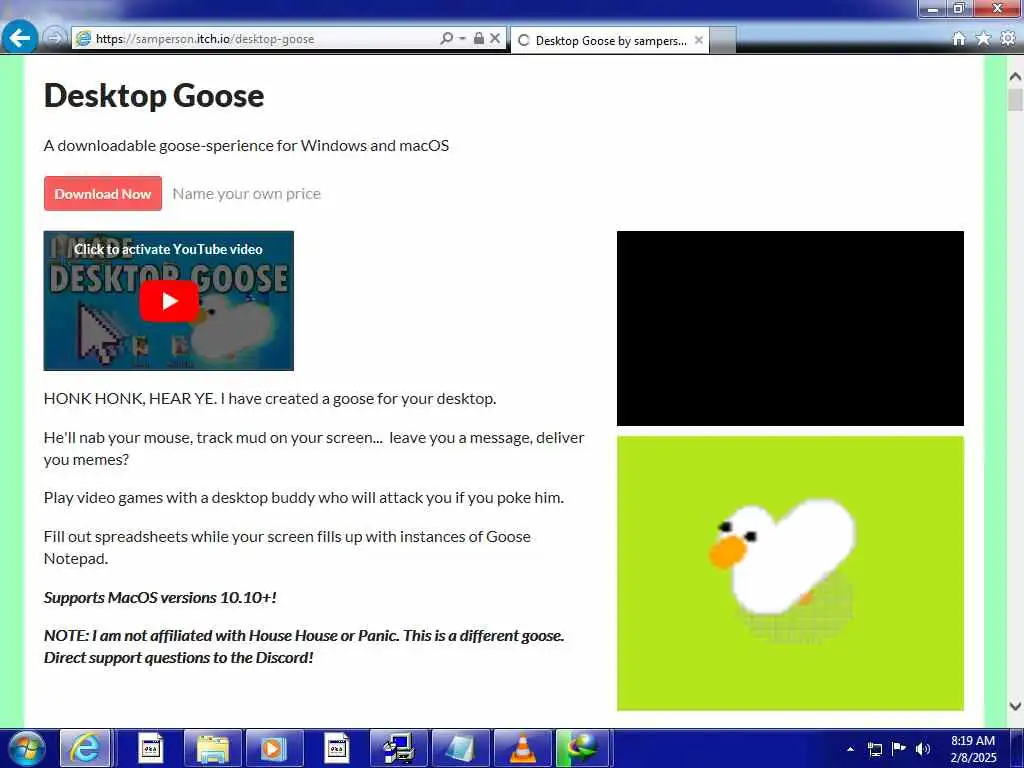Screen dimensions: 1024x768
Task: Select the Desktop Goose by sampers... tab
Action: coord(610,40)
